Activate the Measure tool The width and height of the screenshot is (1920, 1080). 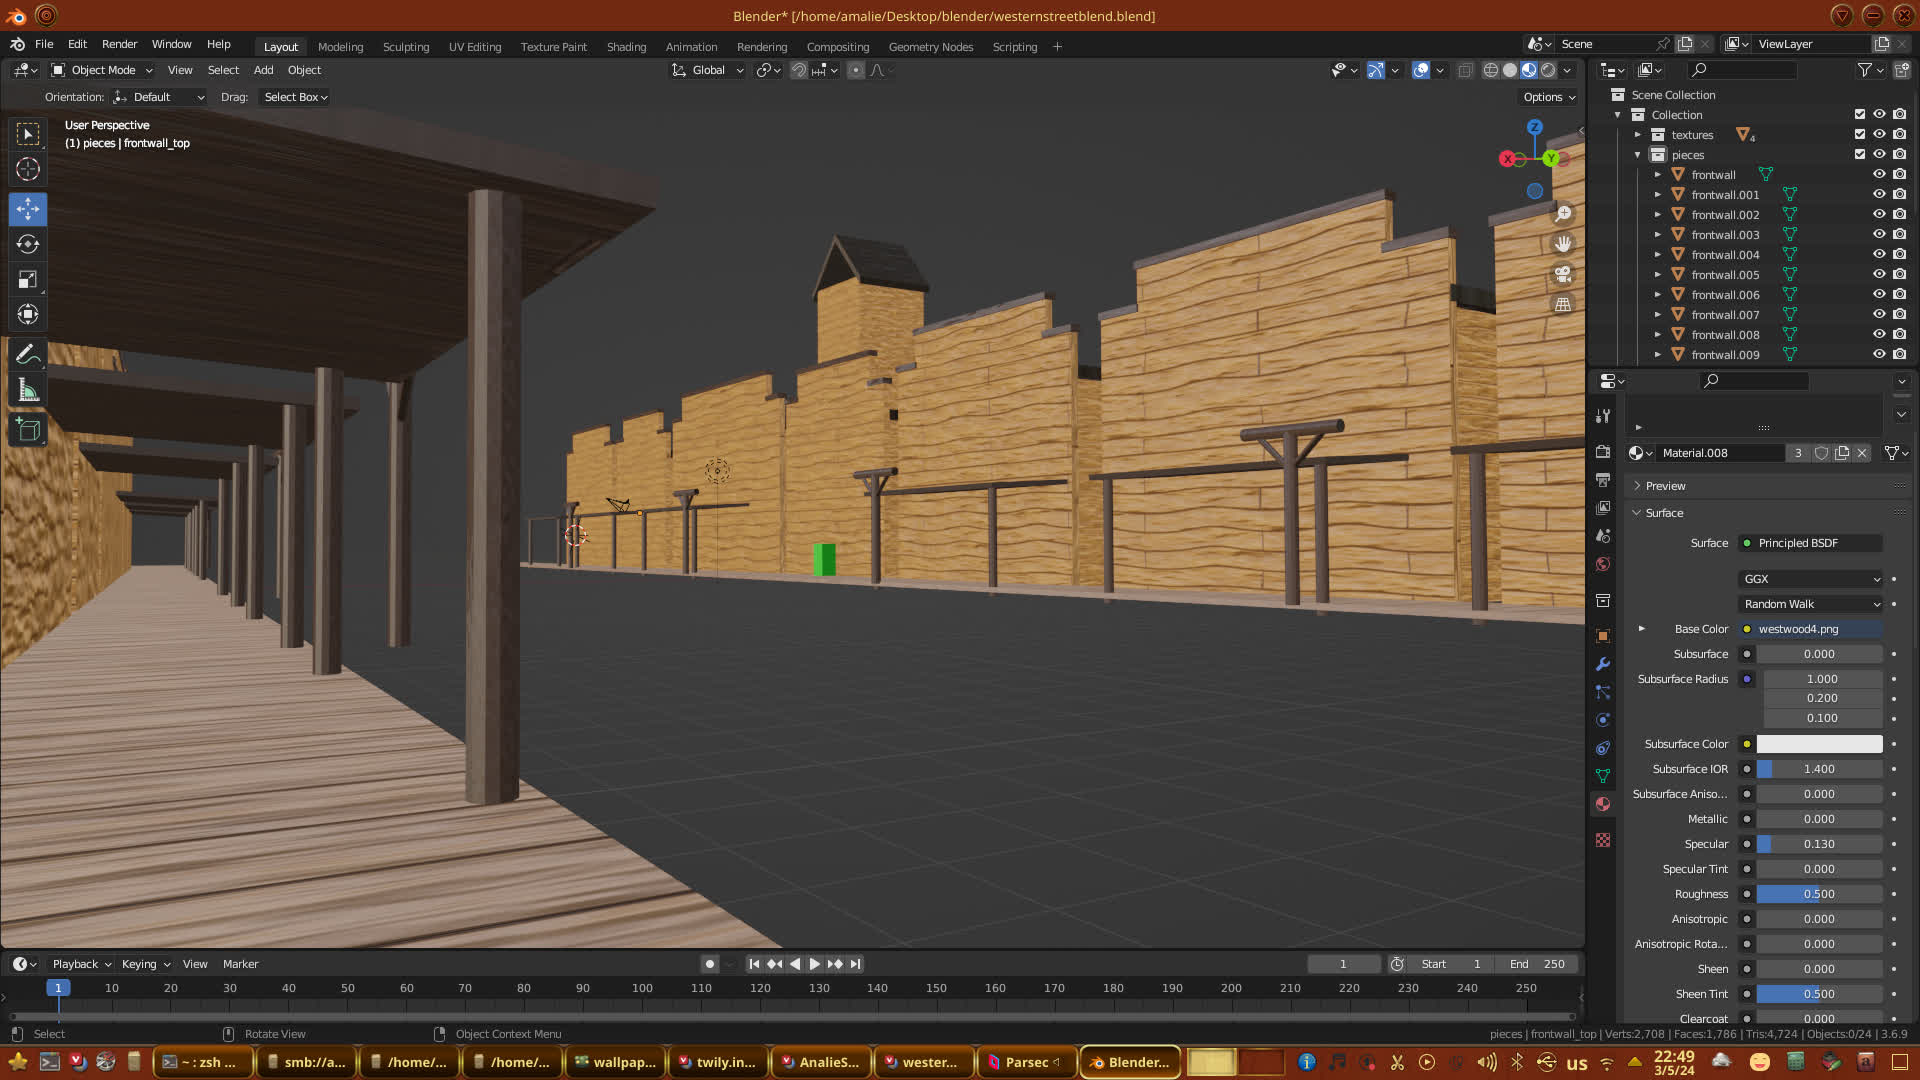[28, 391]
